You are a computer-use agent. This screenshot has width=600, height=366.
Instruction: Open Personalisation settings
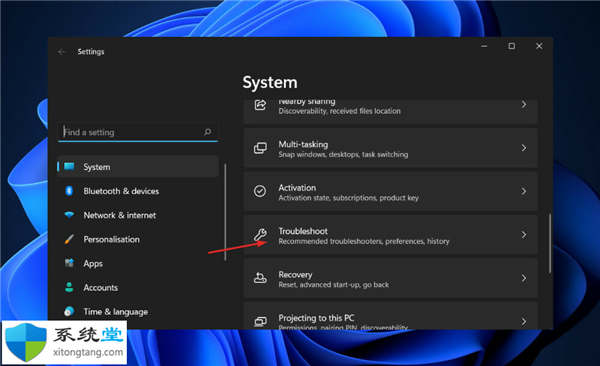coord(138,239)
